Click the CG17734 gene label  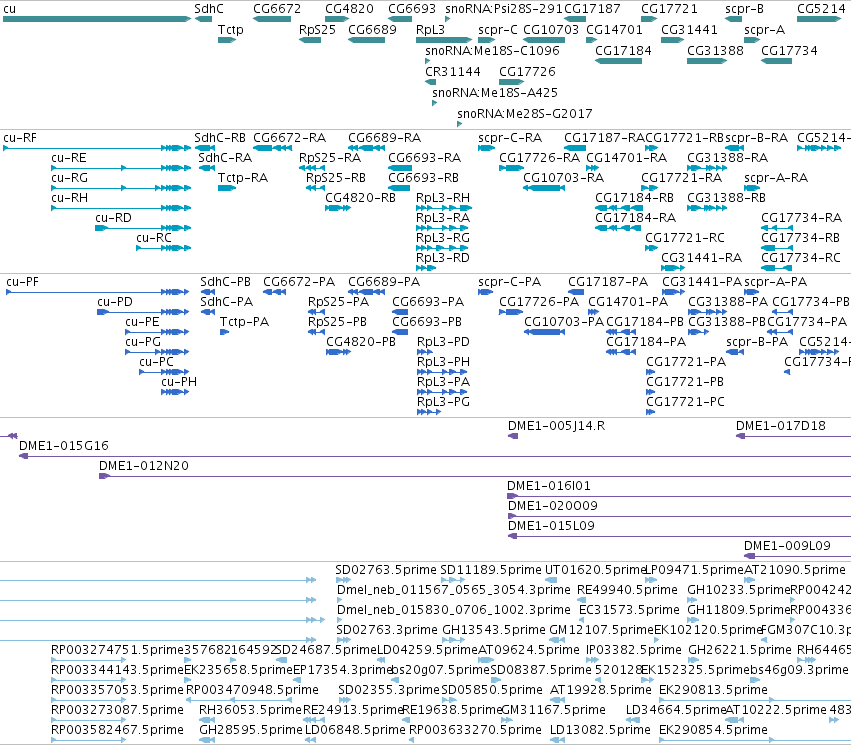point(789,50)
